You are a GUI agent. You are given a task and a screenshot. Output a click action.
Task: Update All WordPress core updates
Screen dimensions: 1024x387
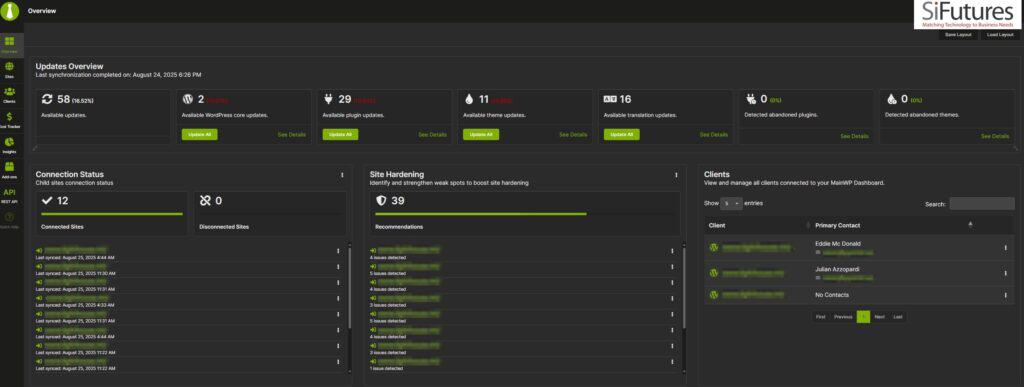[199, 134]
